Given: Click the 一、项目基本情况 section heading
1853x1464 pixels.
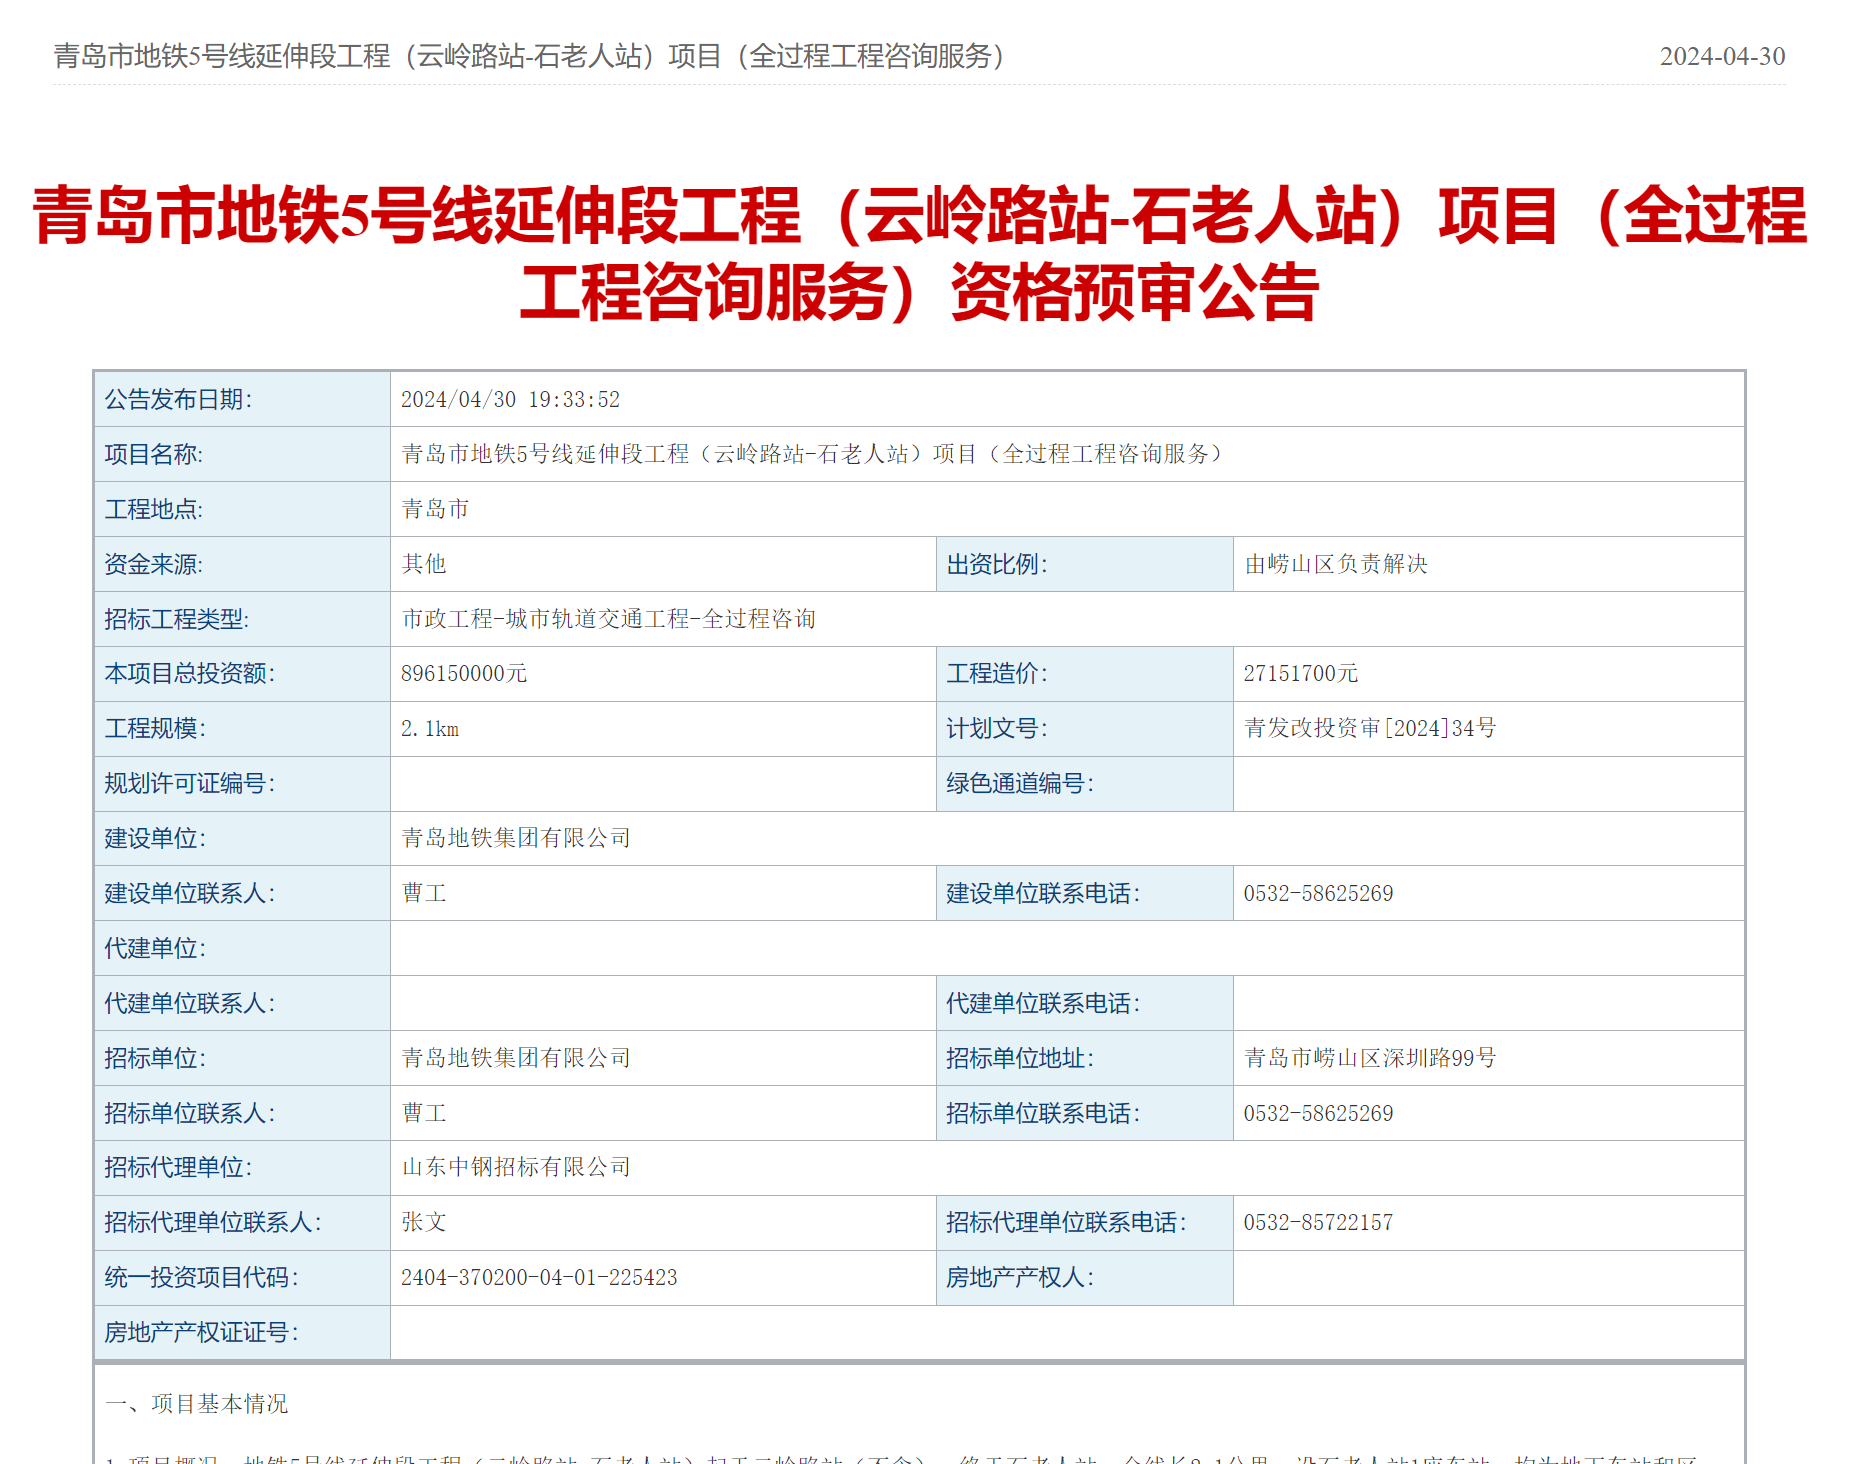Looking at the screenshot, I should (197, 1404).
